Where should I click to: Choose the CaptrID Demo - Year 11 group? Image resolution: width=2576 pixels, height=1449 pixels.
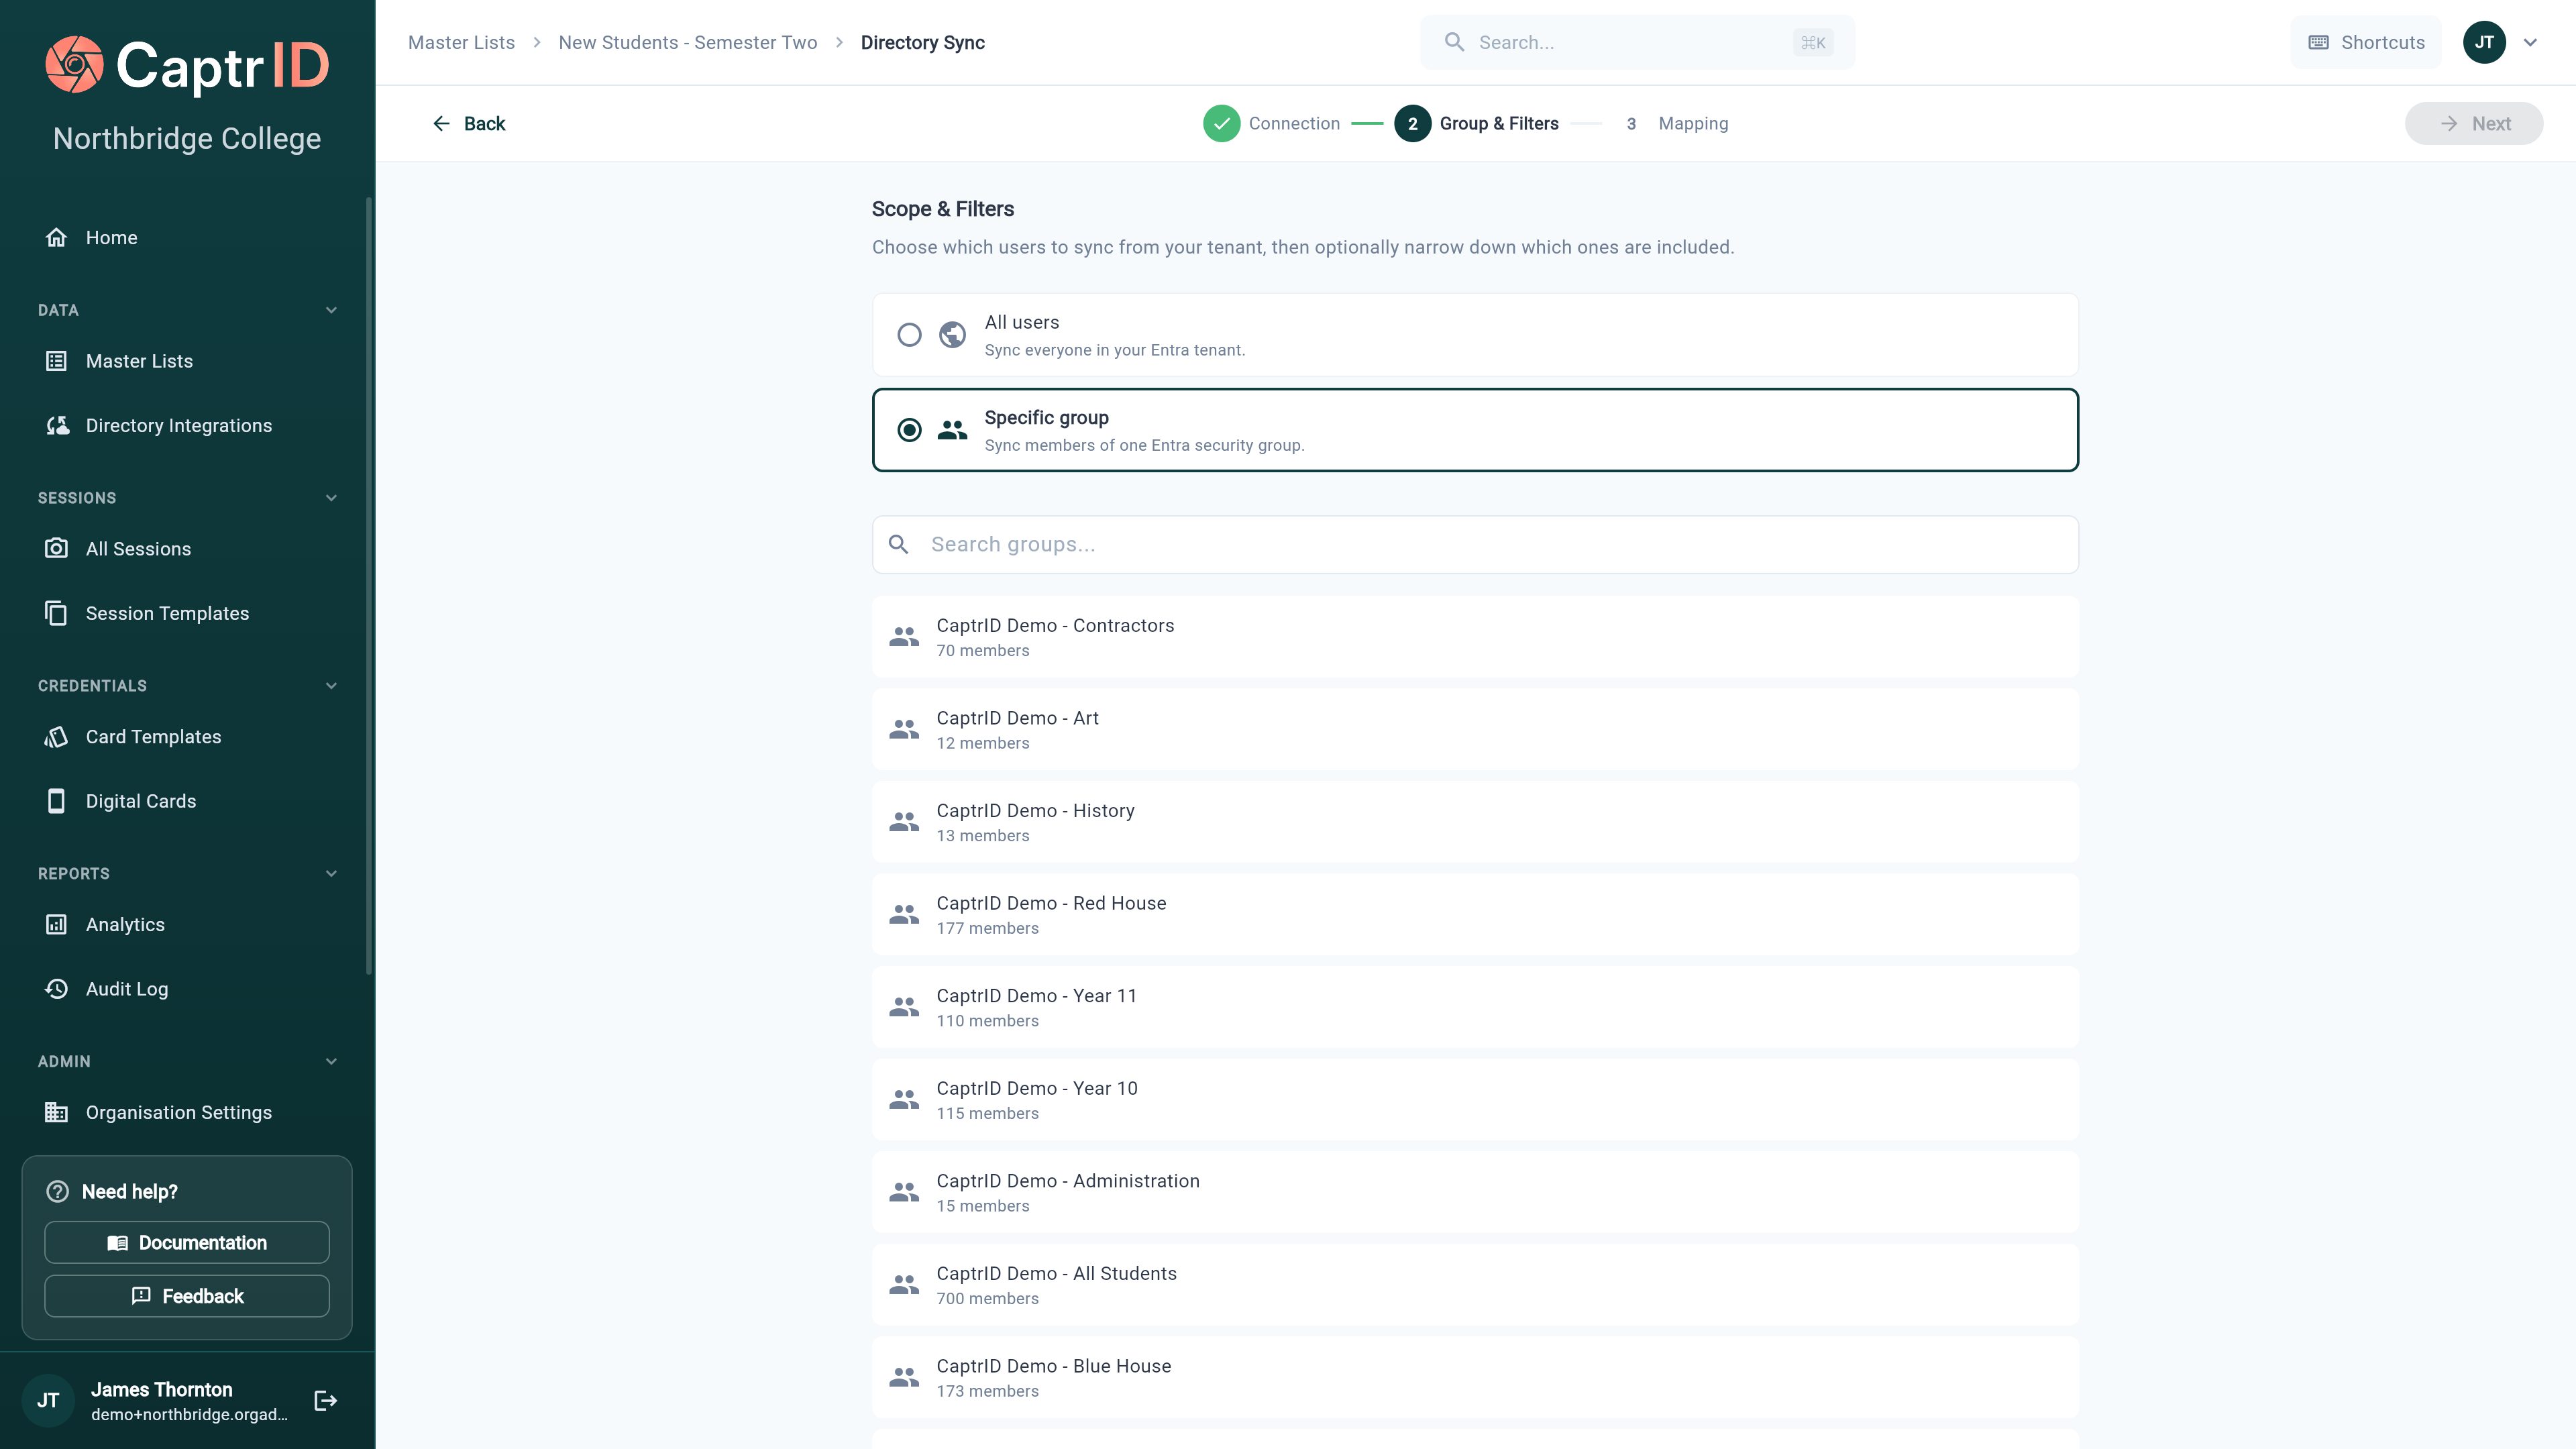click(x=1475, y=1007)
